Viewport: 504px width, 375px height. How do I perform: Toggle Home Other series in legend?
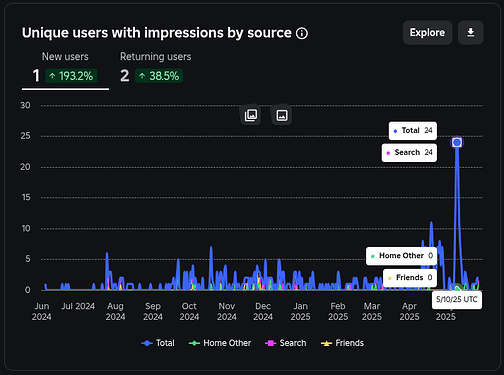(220, 343)
